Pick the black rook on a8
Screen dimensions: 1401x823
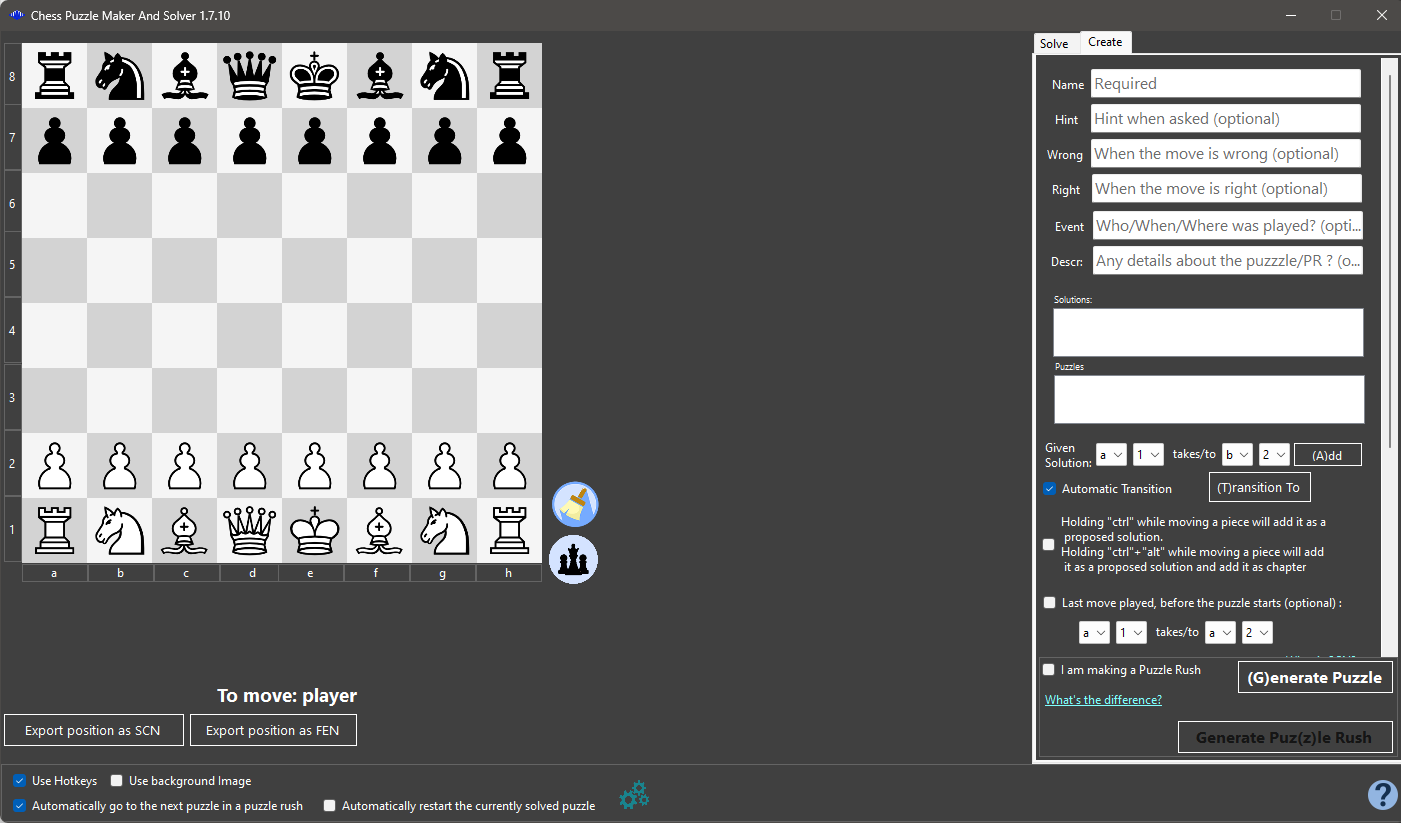[55, 75]
